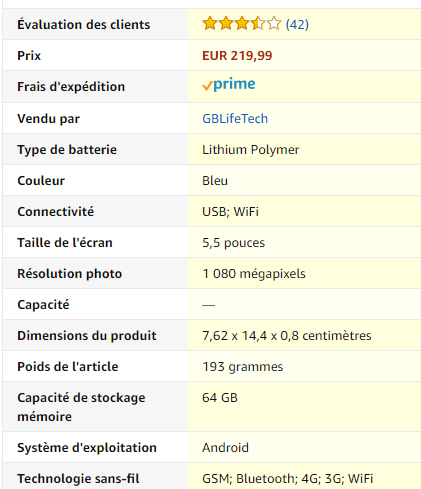The width and height of the screenshot is (421, 489).
Task: Click the EUR 219,99 price
Action: click(237, 56)
